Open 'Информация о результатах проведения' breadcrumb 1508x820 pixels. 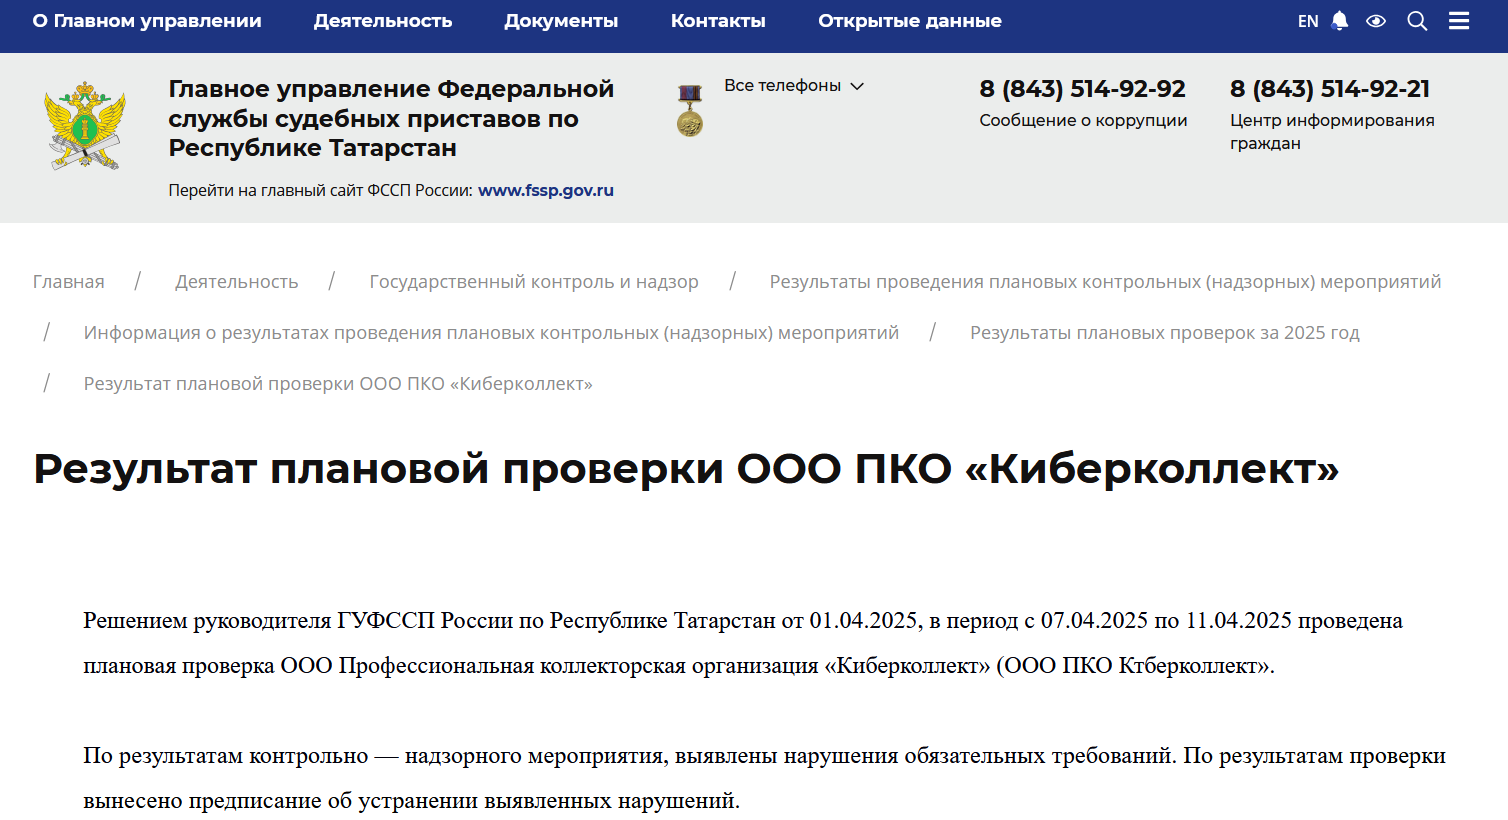click(x=491, y=333)
